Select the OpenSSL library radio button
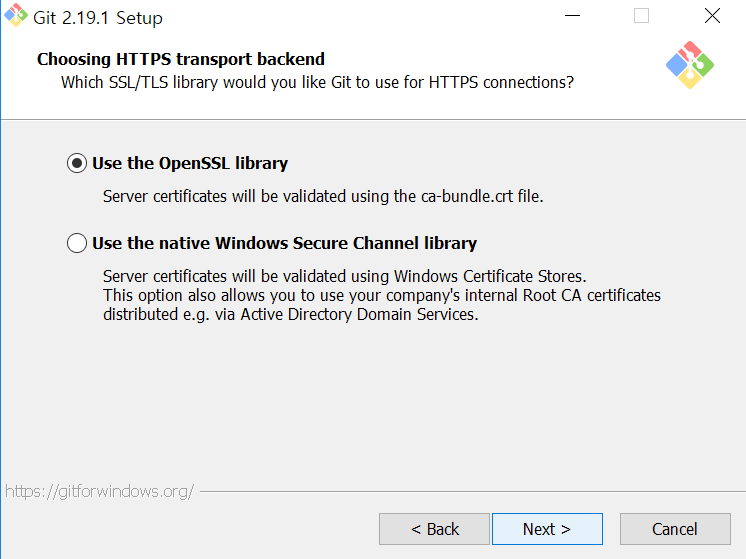Viewport: 746px width, 559px height. point(77,163)
